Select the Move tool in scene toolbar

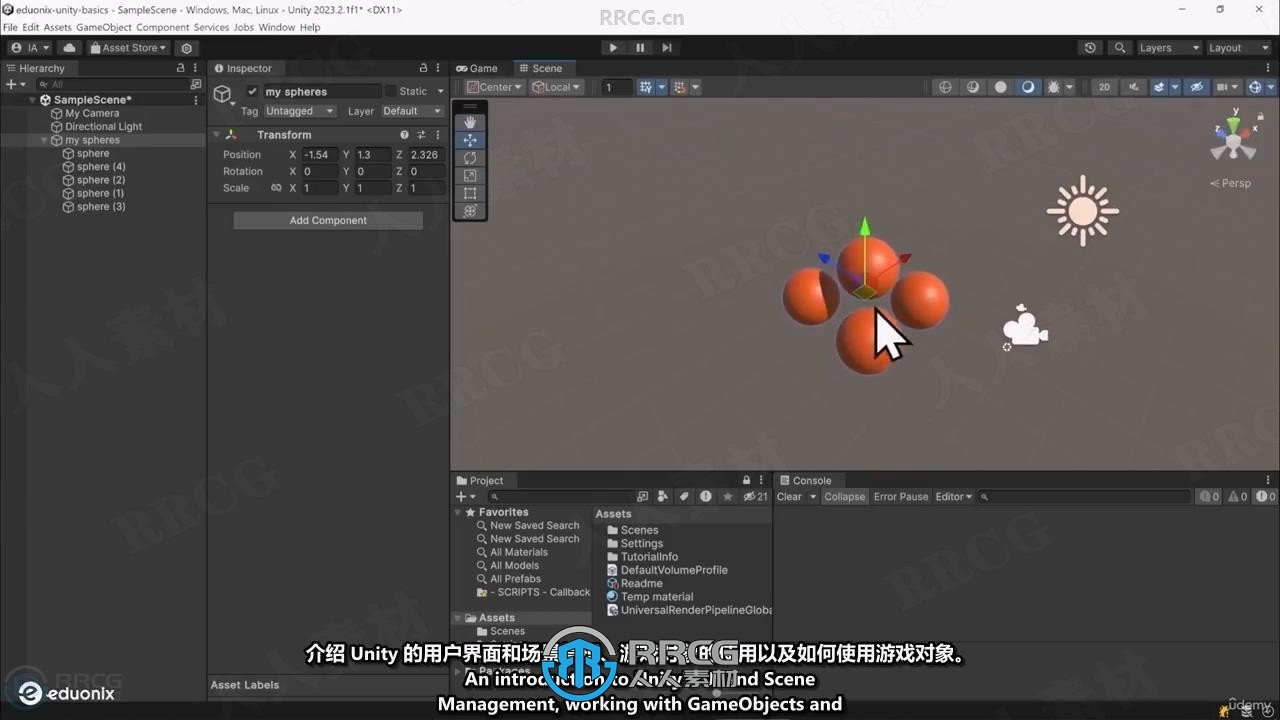click(470, 140)
